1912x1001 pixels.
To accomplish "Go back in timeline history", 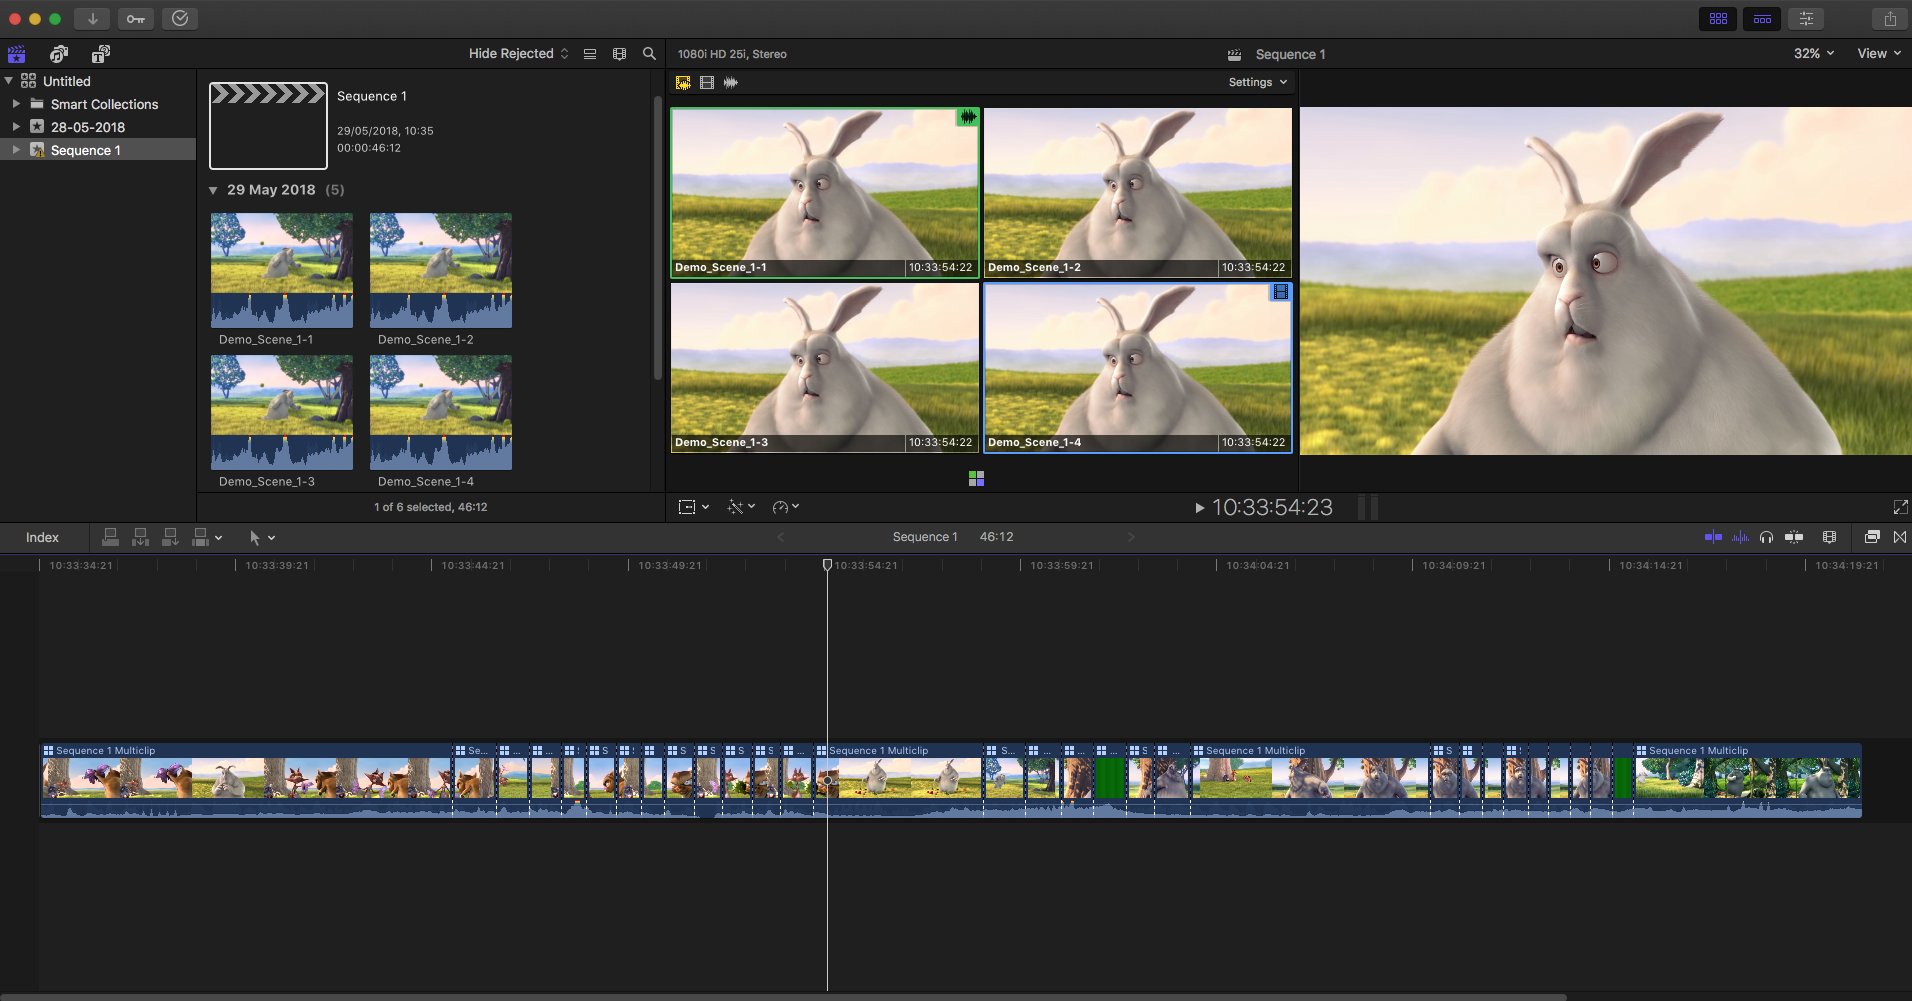I will [781, 537].
